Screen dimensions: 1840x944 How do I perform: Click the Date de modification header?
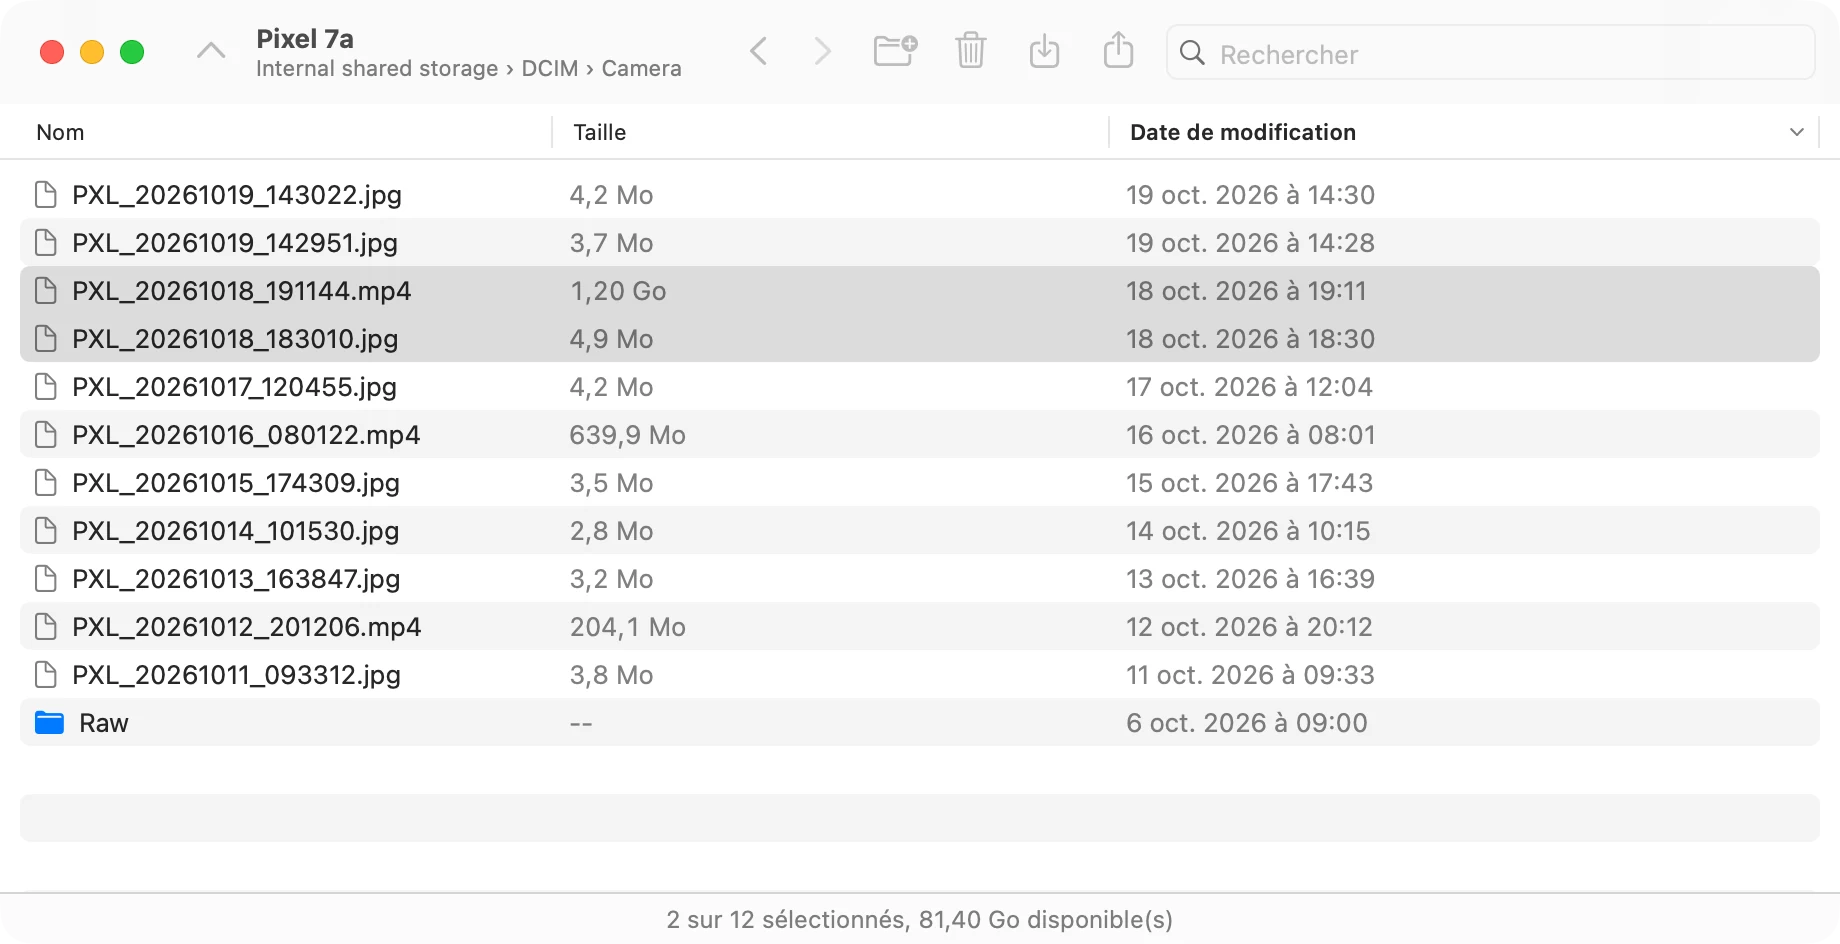[x=1242, y=132]
